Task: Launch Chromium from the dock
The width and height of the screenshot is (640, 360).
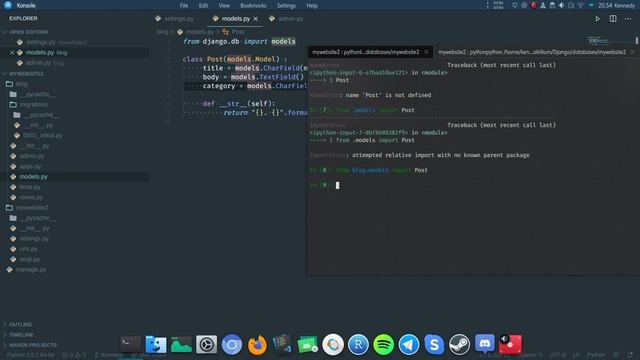Action: (x=231, y=345)
